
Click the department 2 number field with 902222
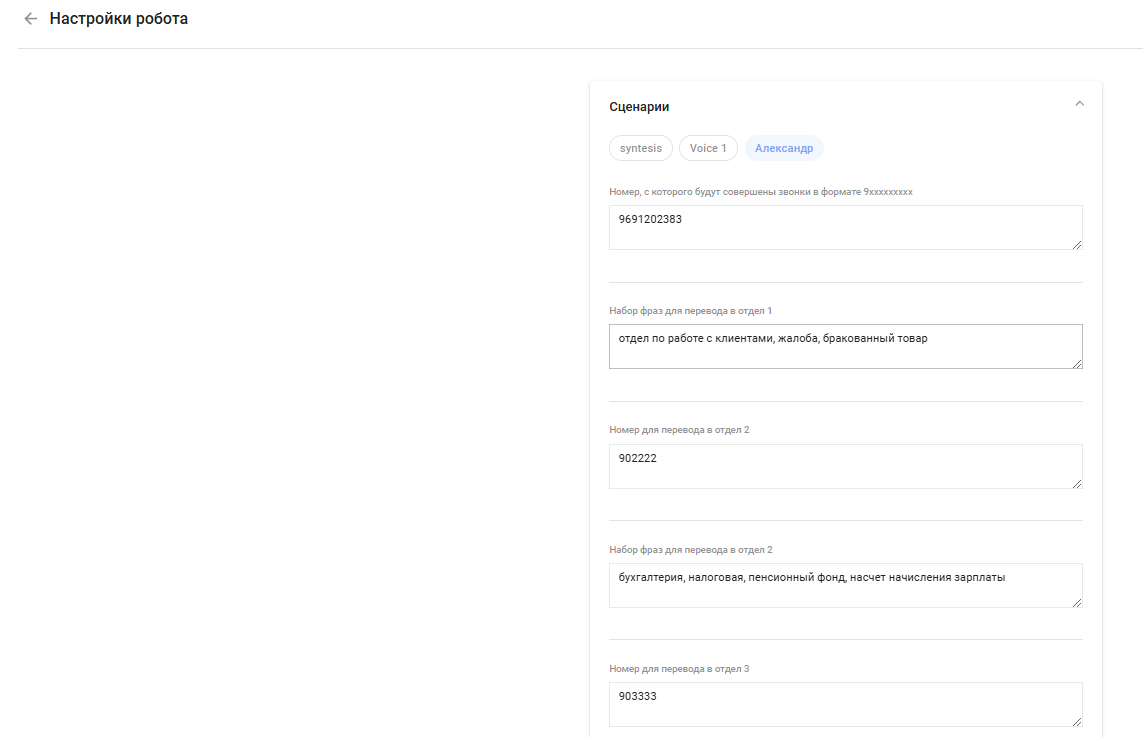(845, 466)
